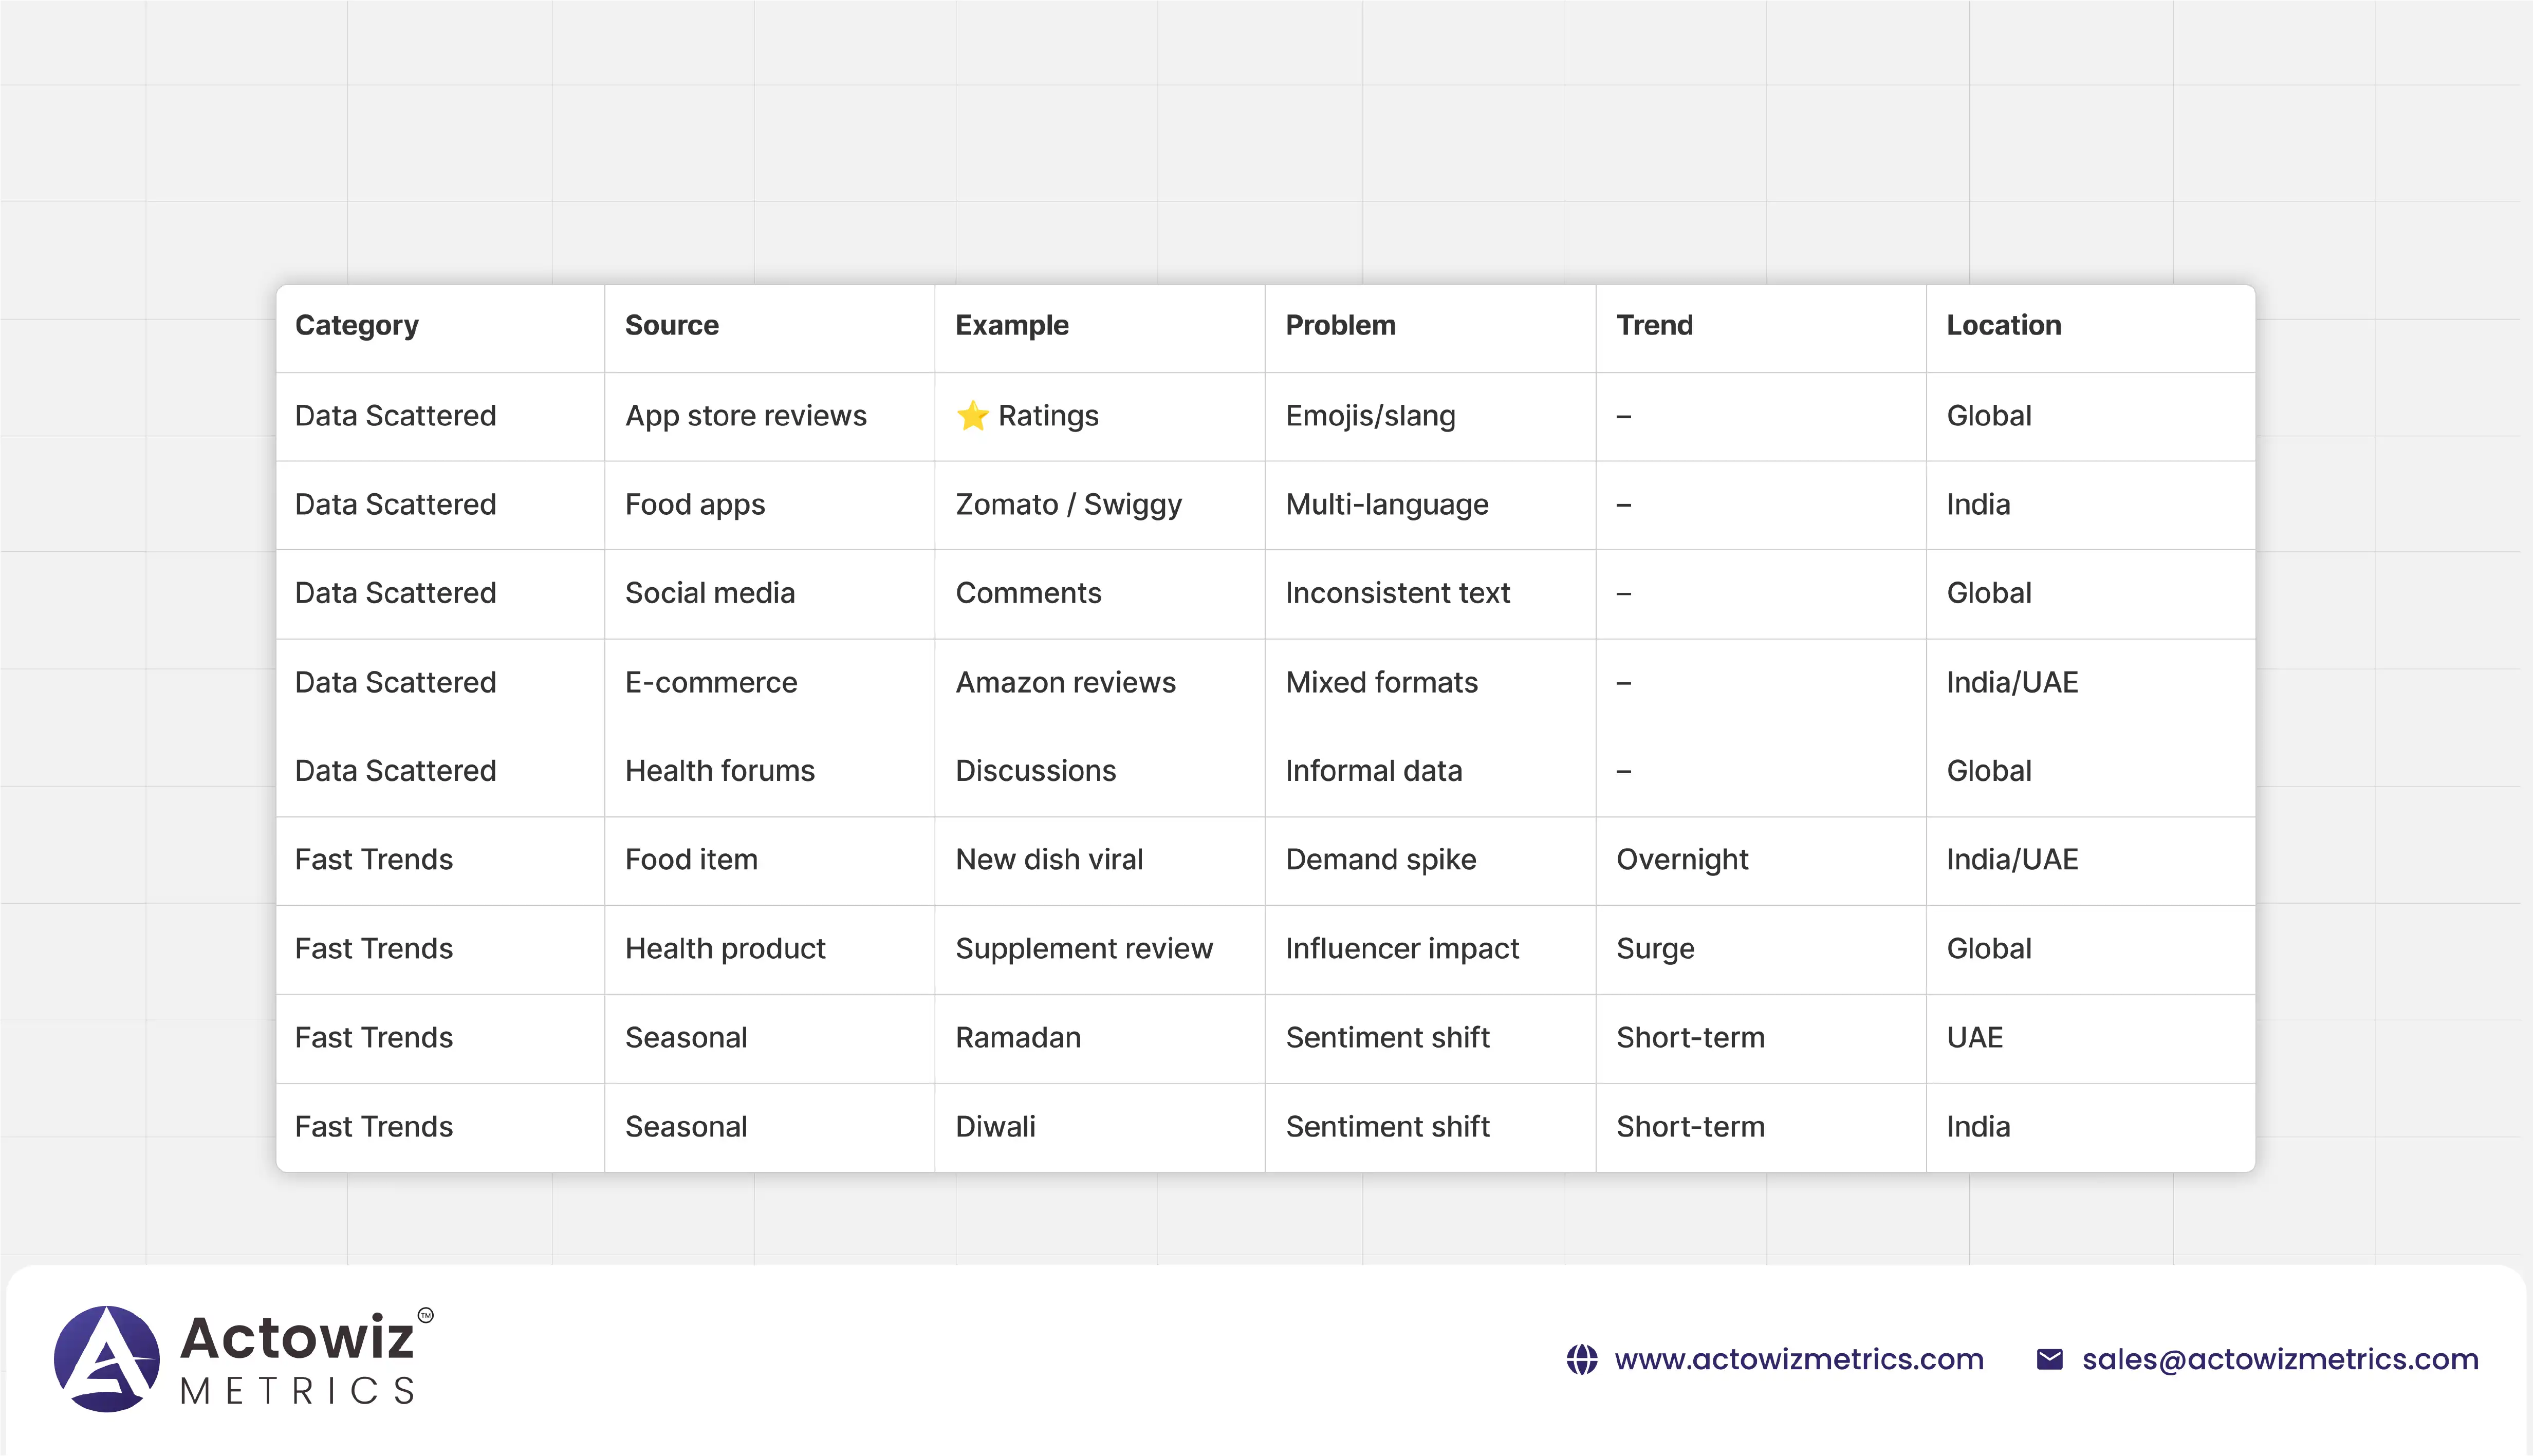Click the Diwali example cell
2534x1456 pixels.
coord(995,1126)
